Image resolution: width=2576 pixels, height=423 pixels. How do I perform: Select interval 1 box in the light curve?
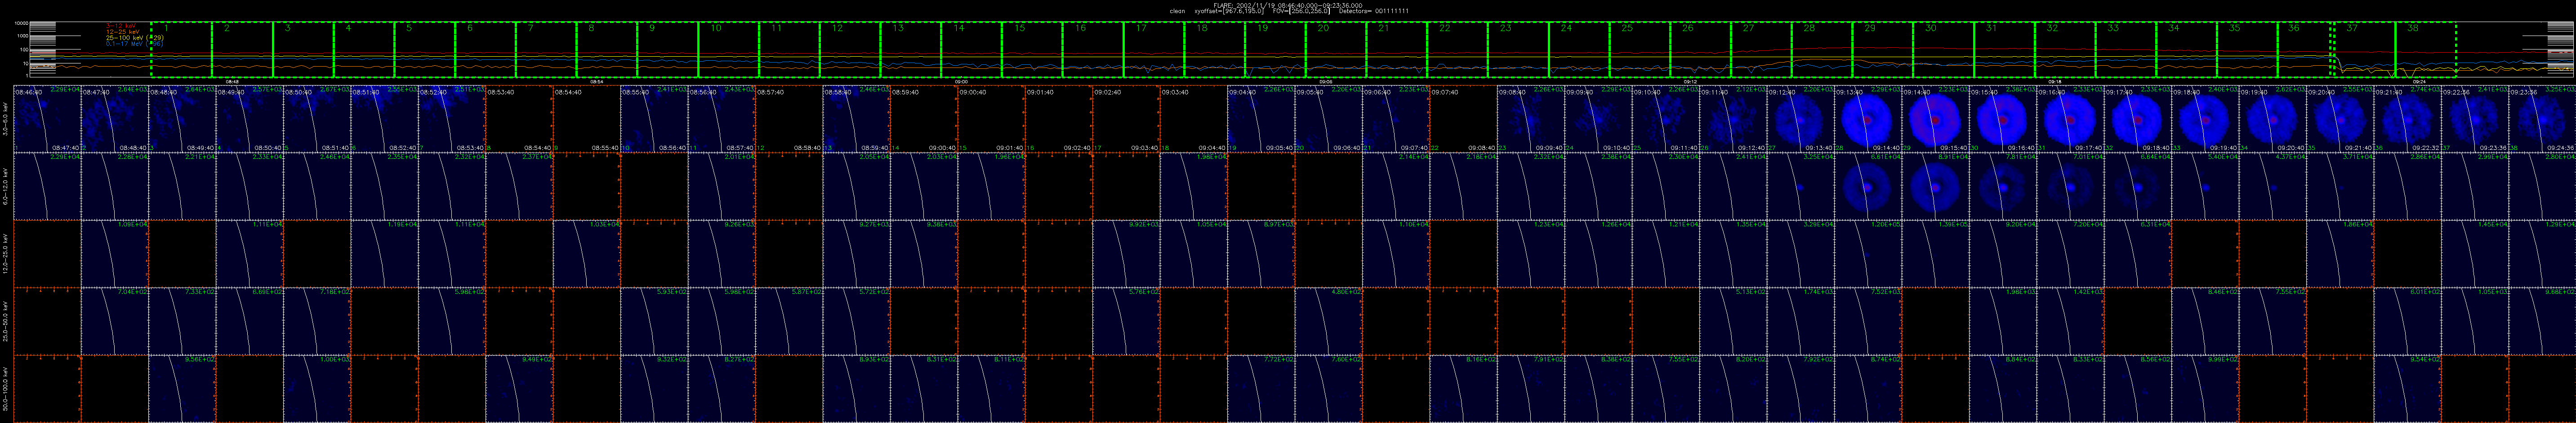181,49
